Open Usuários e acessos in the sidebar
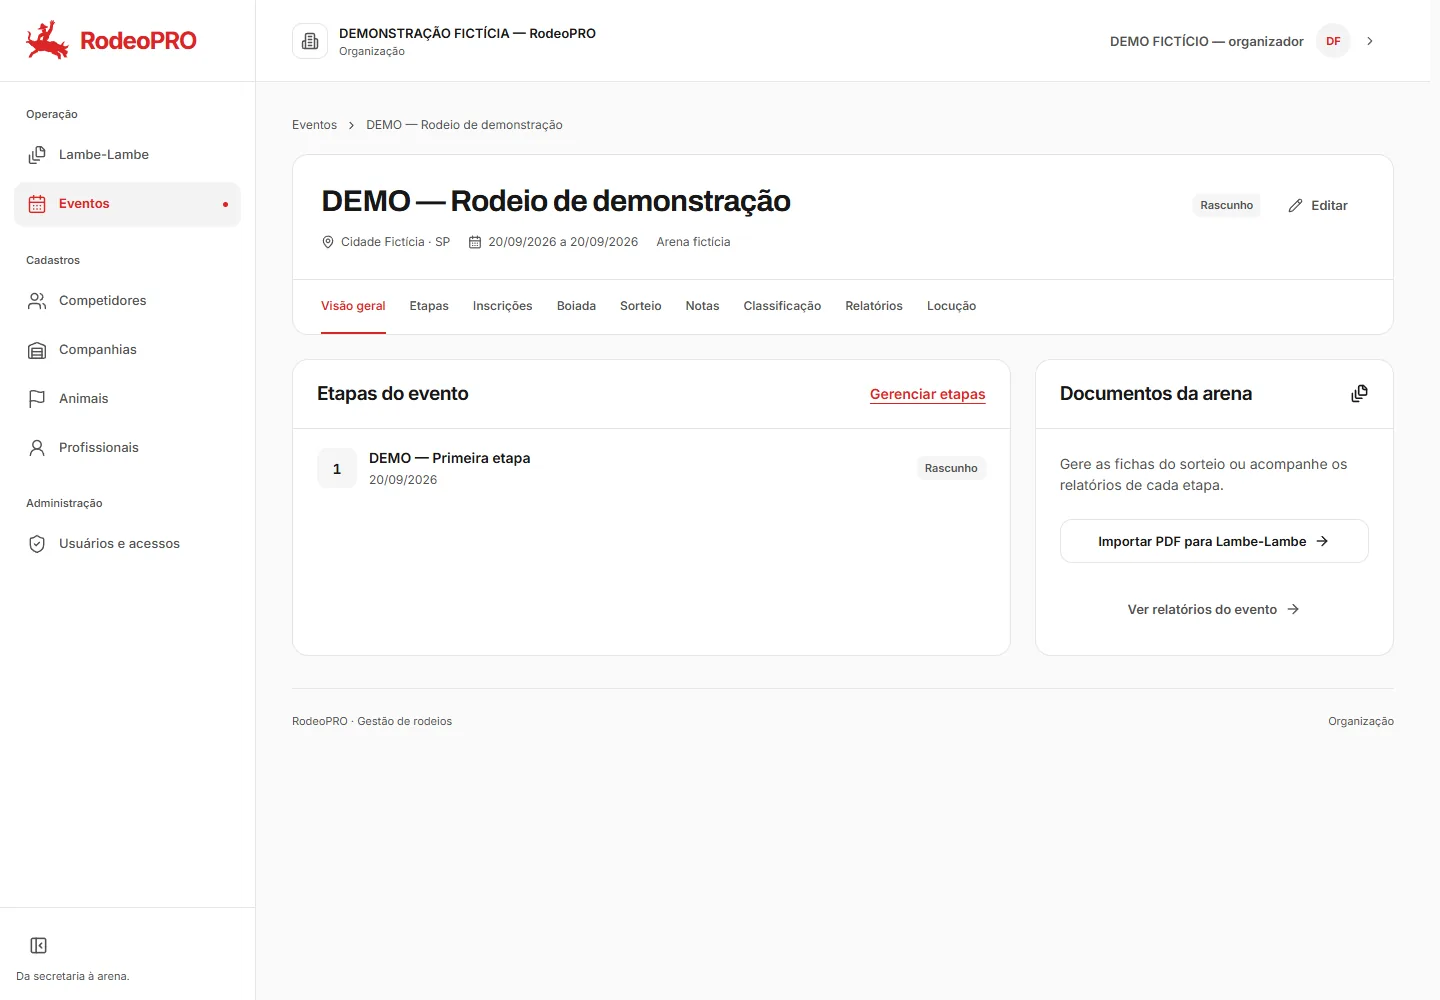The image size is (1440, 1000). pos(127,544)
